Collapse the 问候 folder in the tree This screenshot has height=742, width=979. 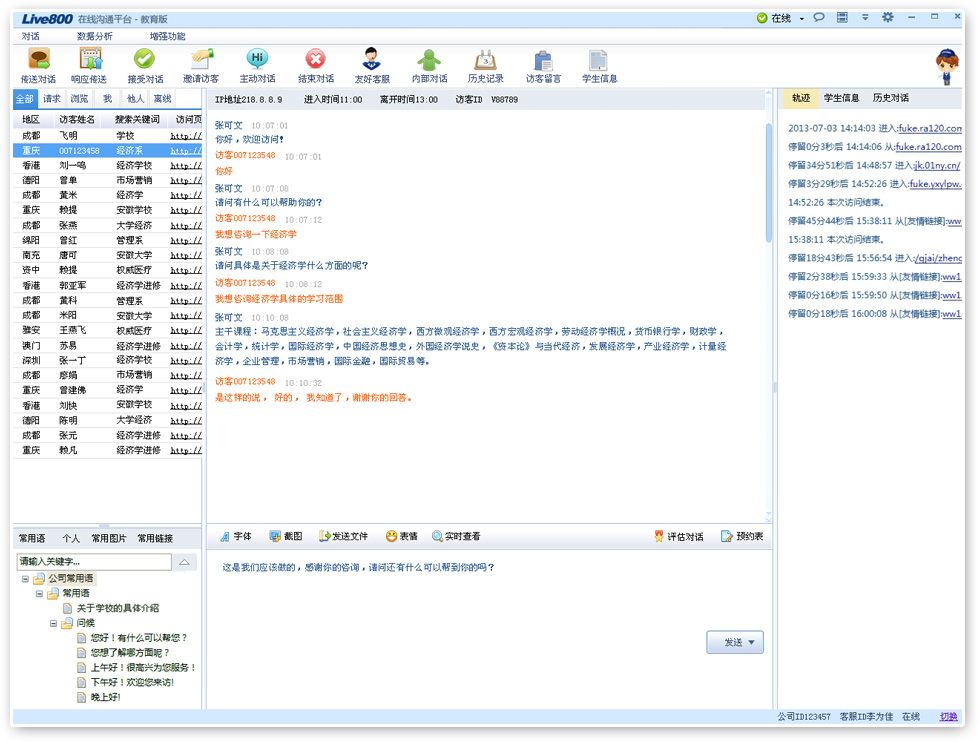(54, 623)
